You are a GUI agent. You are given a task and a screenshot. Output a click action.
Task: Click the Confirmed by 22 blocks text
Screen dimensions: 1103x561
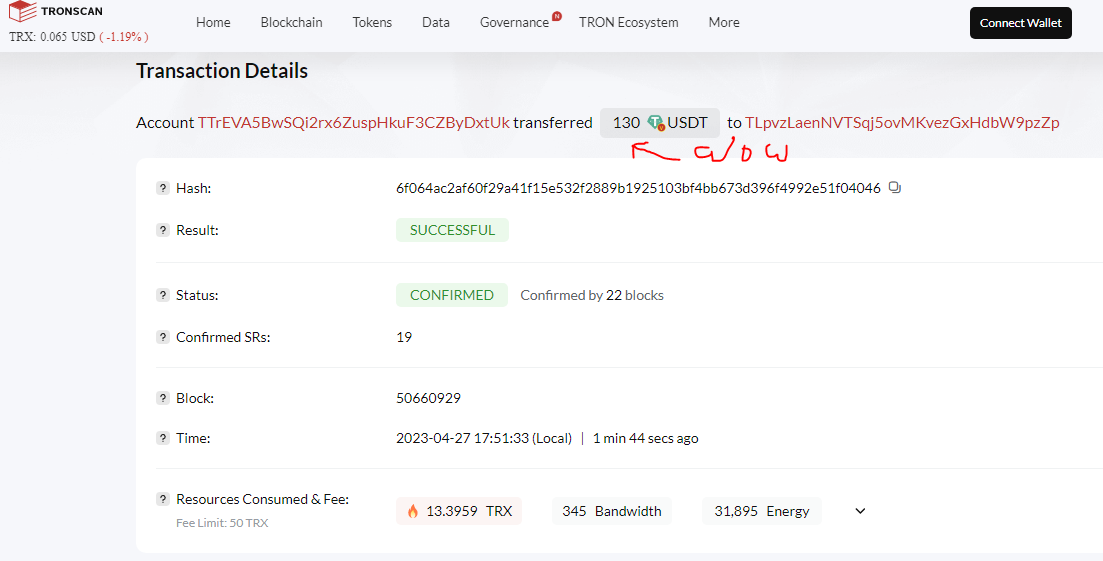pos(592,295)
